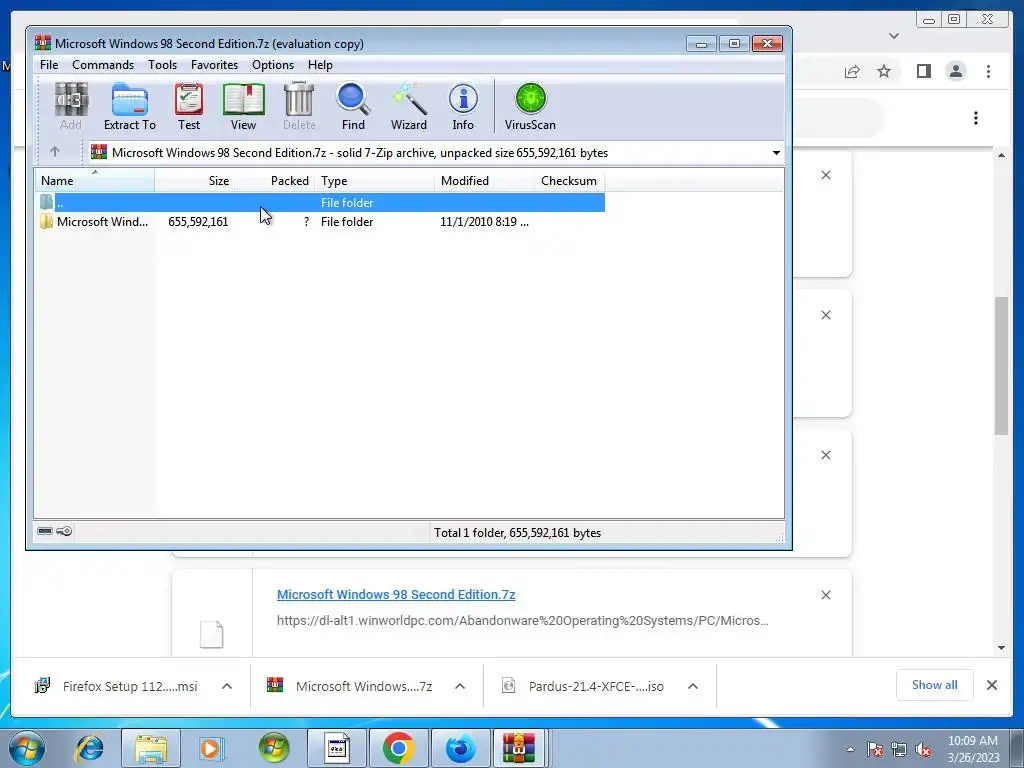The width and height of the screenshot is (1024, 768).
Task: Start VirusScan on the archive
Action: coord(530,107)
